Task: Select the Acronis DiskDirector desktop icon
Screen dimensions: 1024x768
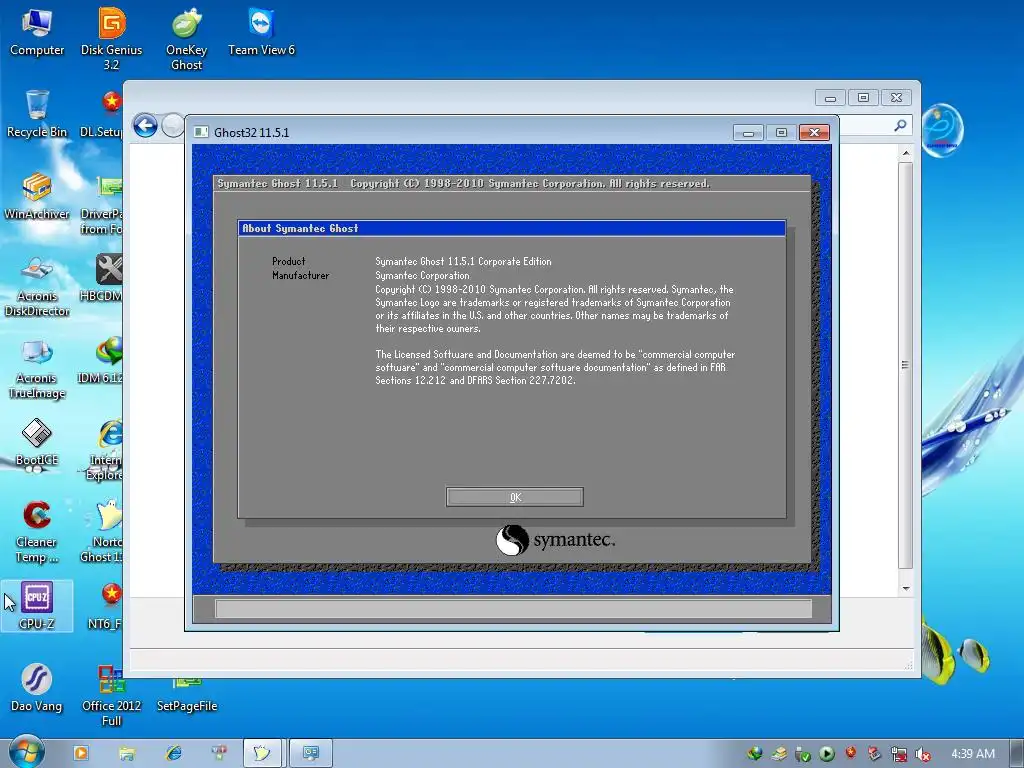Action: tap(37, 286)
